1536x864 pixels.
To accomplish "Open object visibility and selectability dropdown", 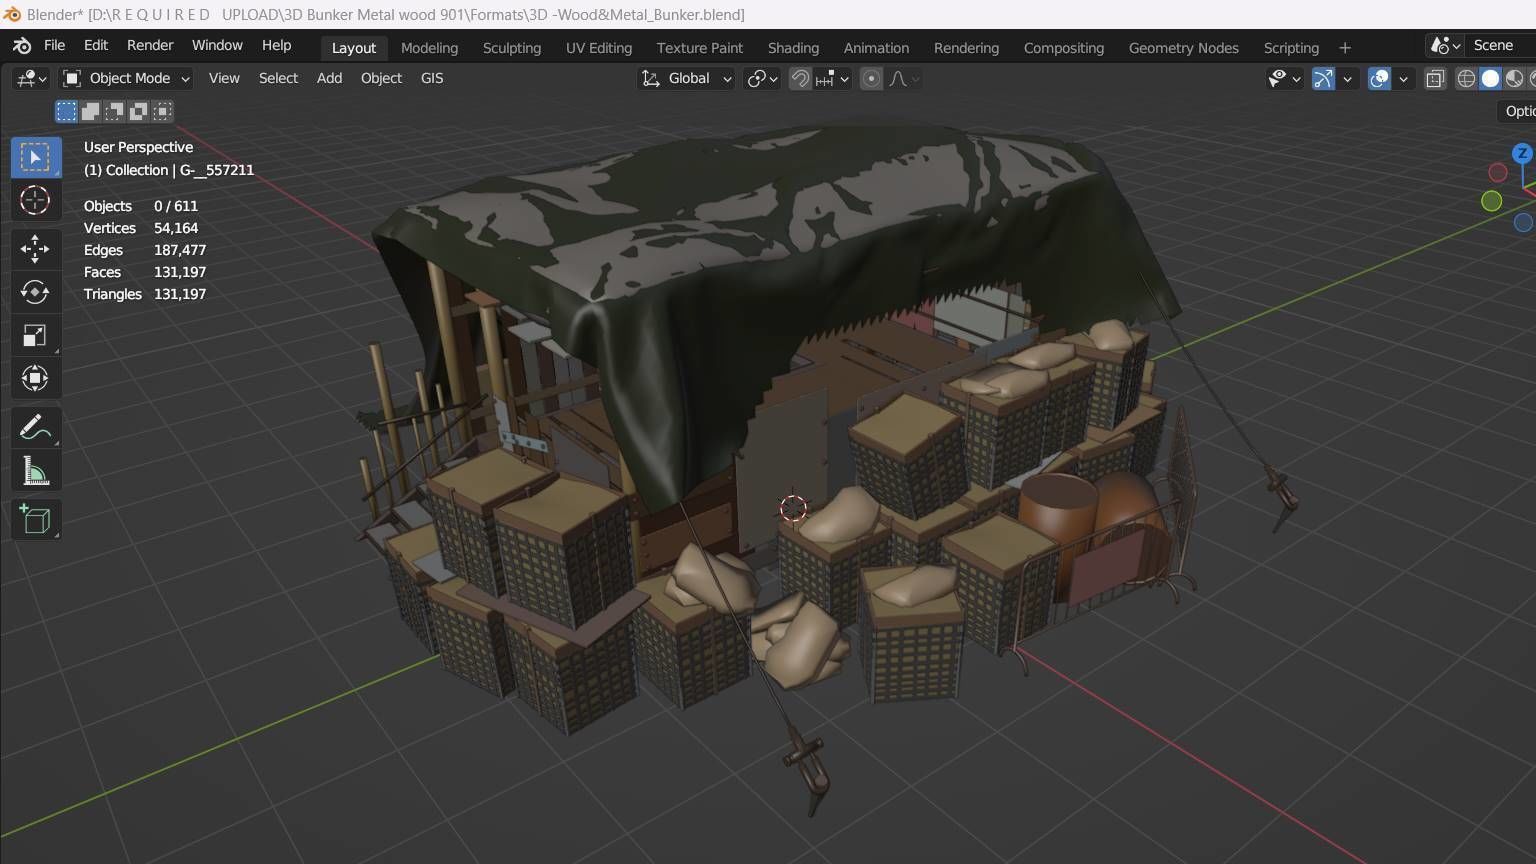I will click(x=1284, y=78).
